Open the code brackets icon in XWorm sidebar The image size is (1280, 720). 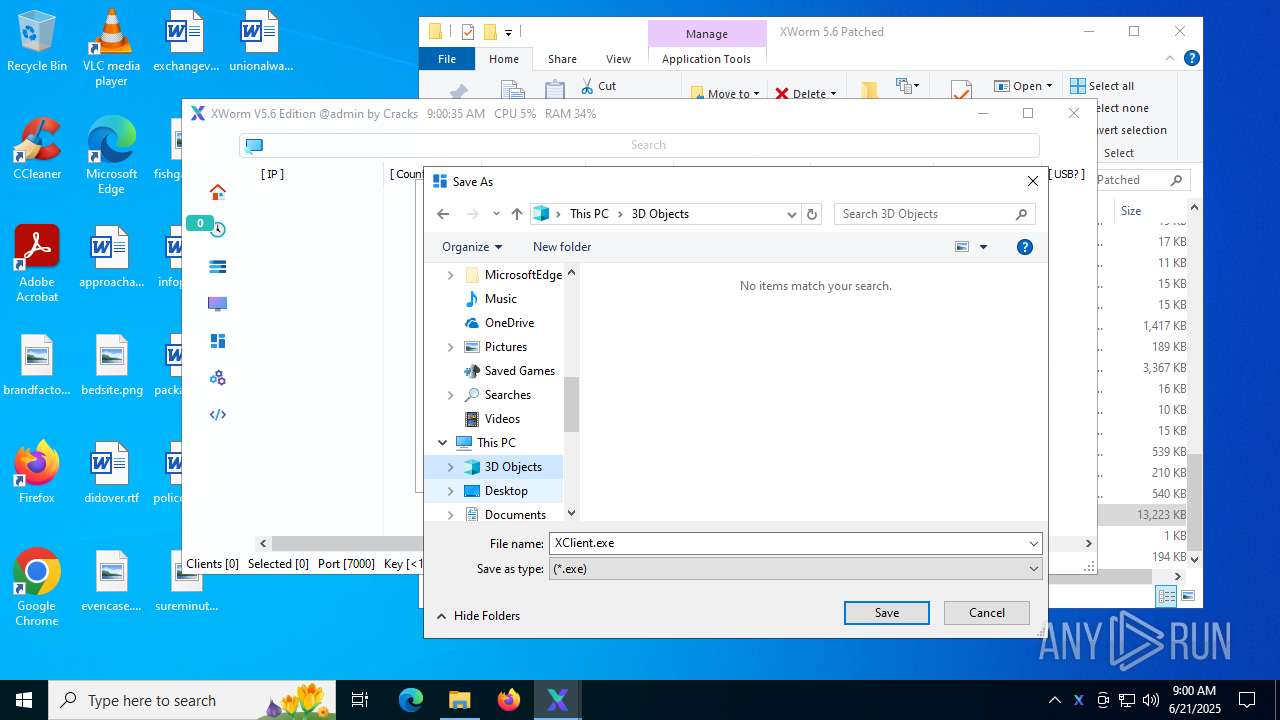pyautogui.click(x=217, y=415)
